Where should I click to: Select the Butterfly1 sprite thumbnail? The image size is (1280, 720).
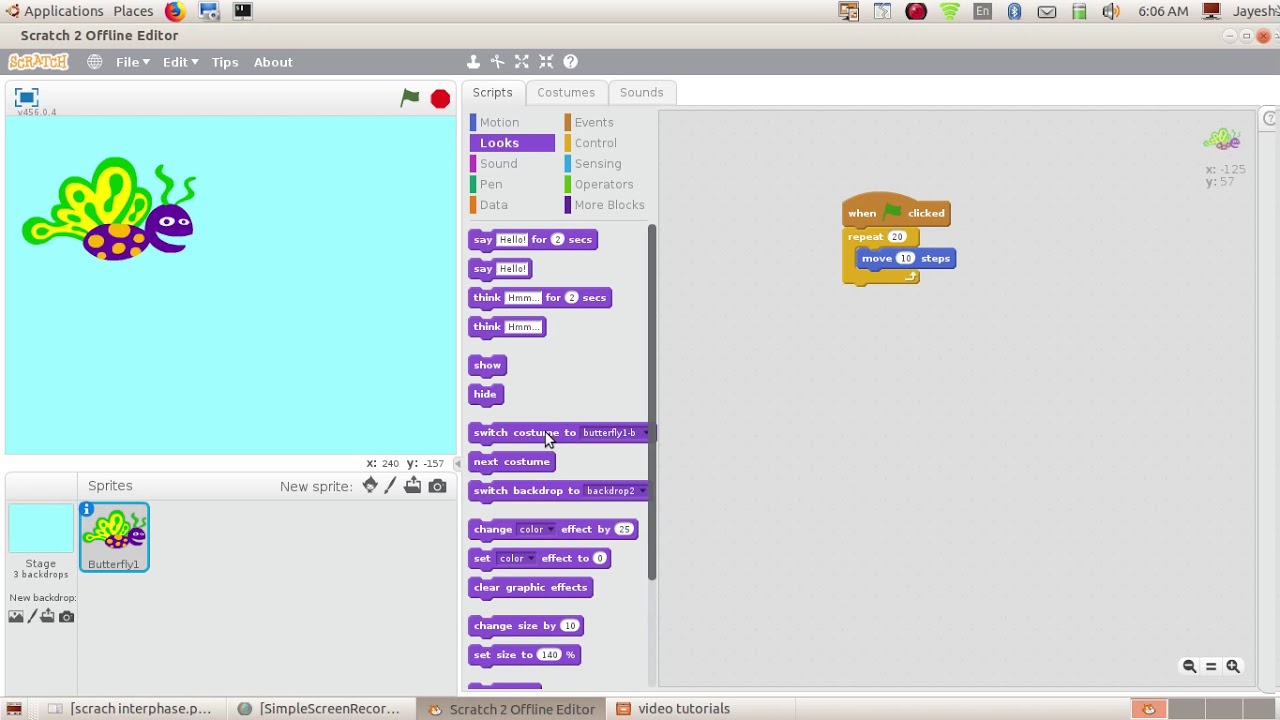point(114,537)
